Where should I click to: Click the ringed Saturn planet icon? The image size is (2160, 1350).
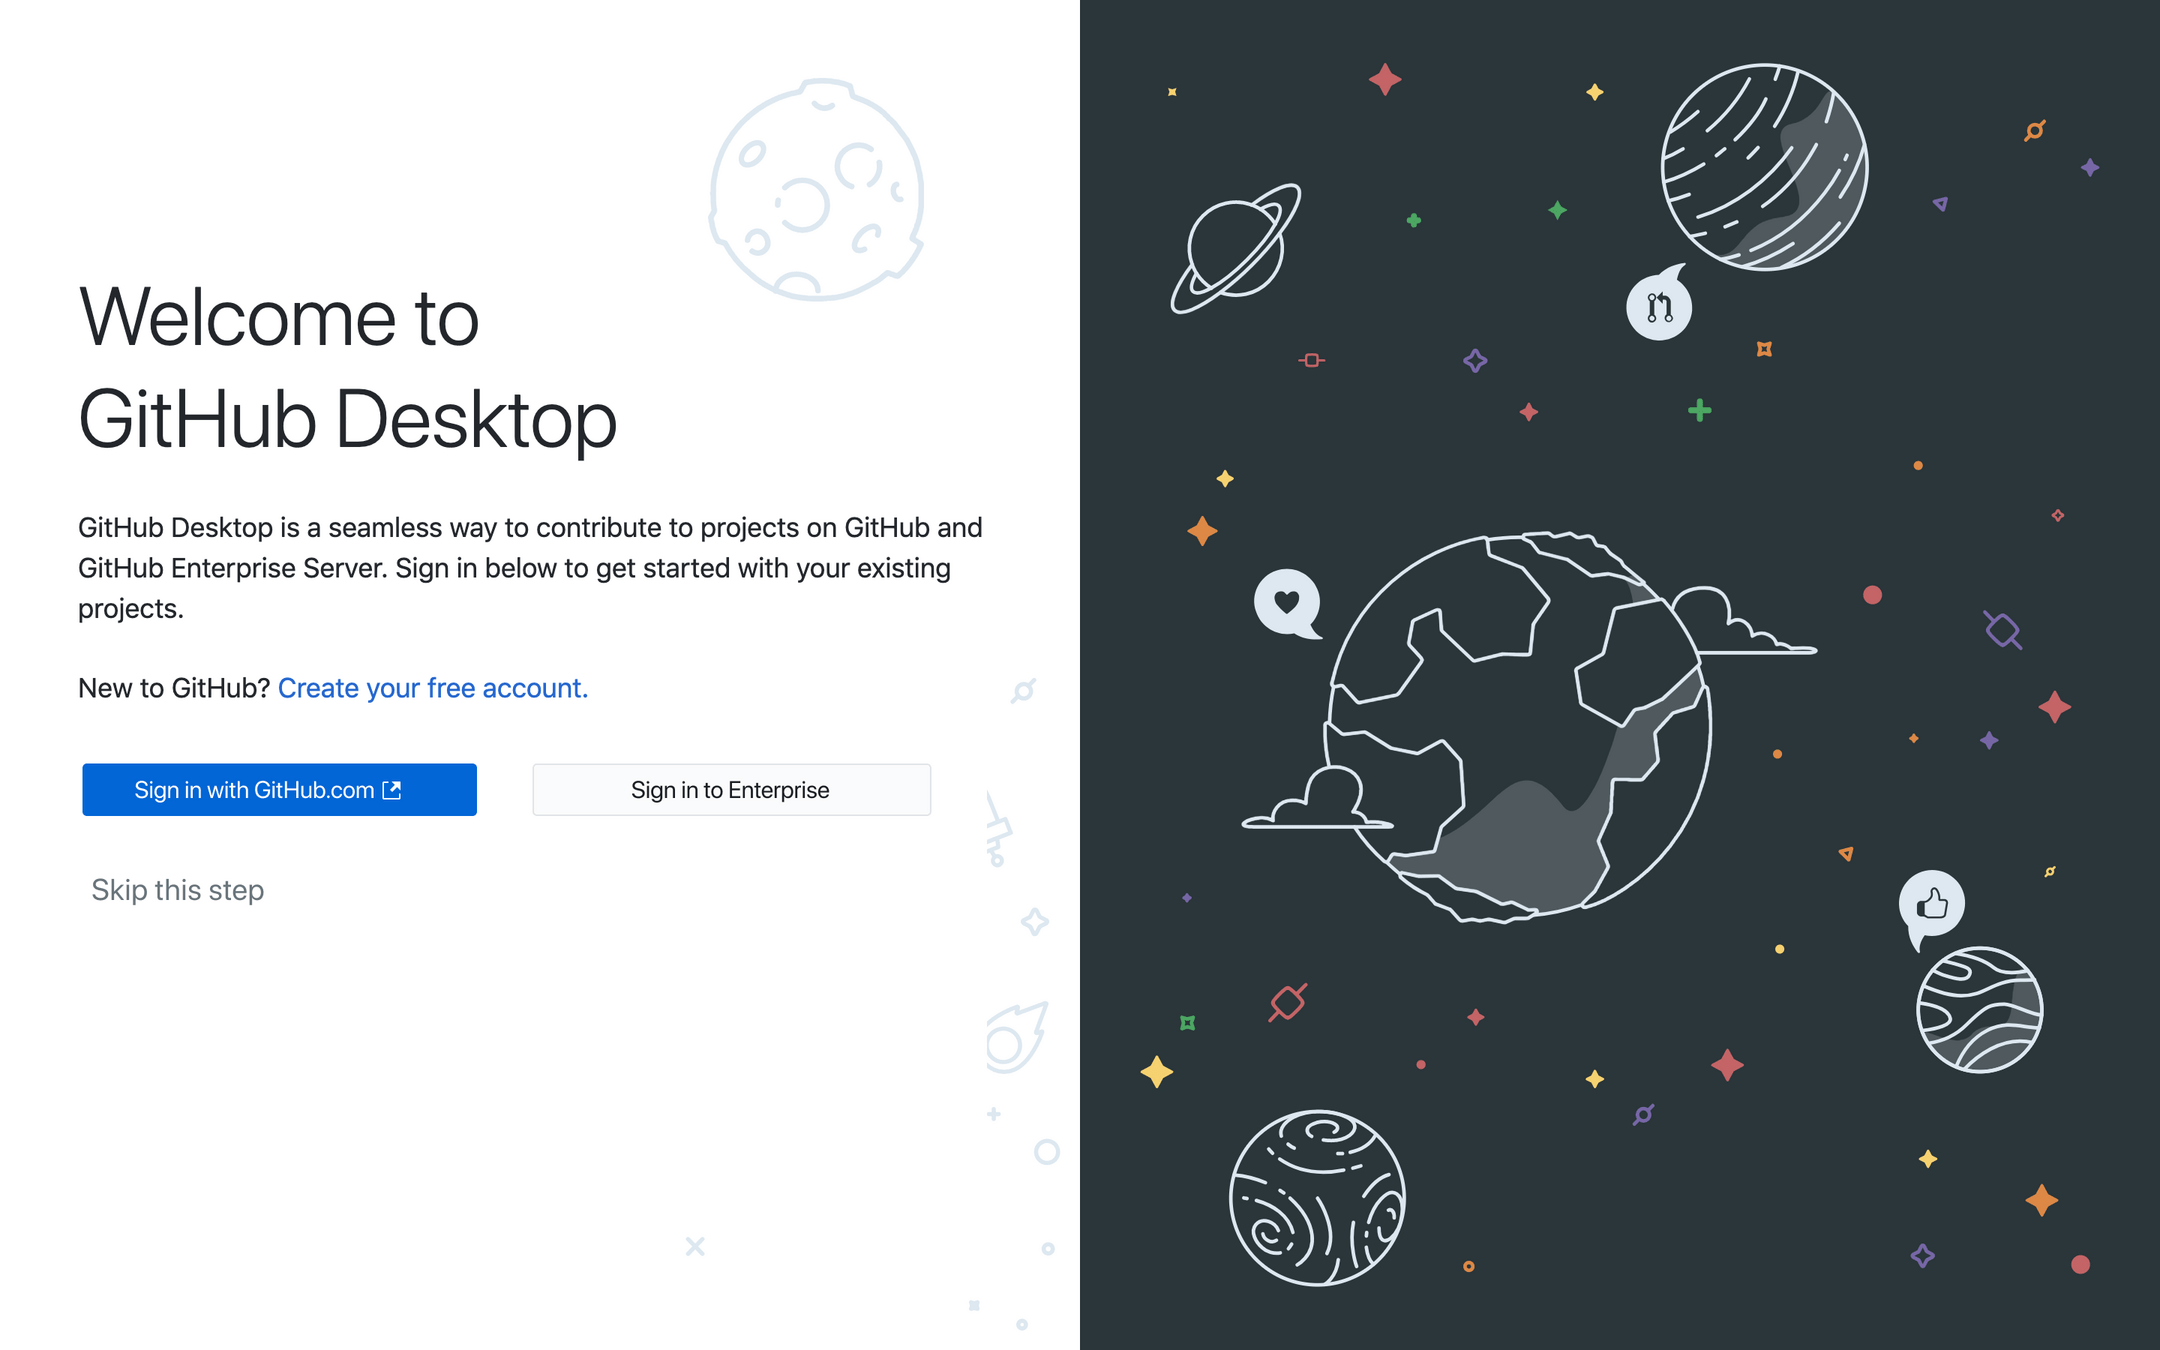1236,249
